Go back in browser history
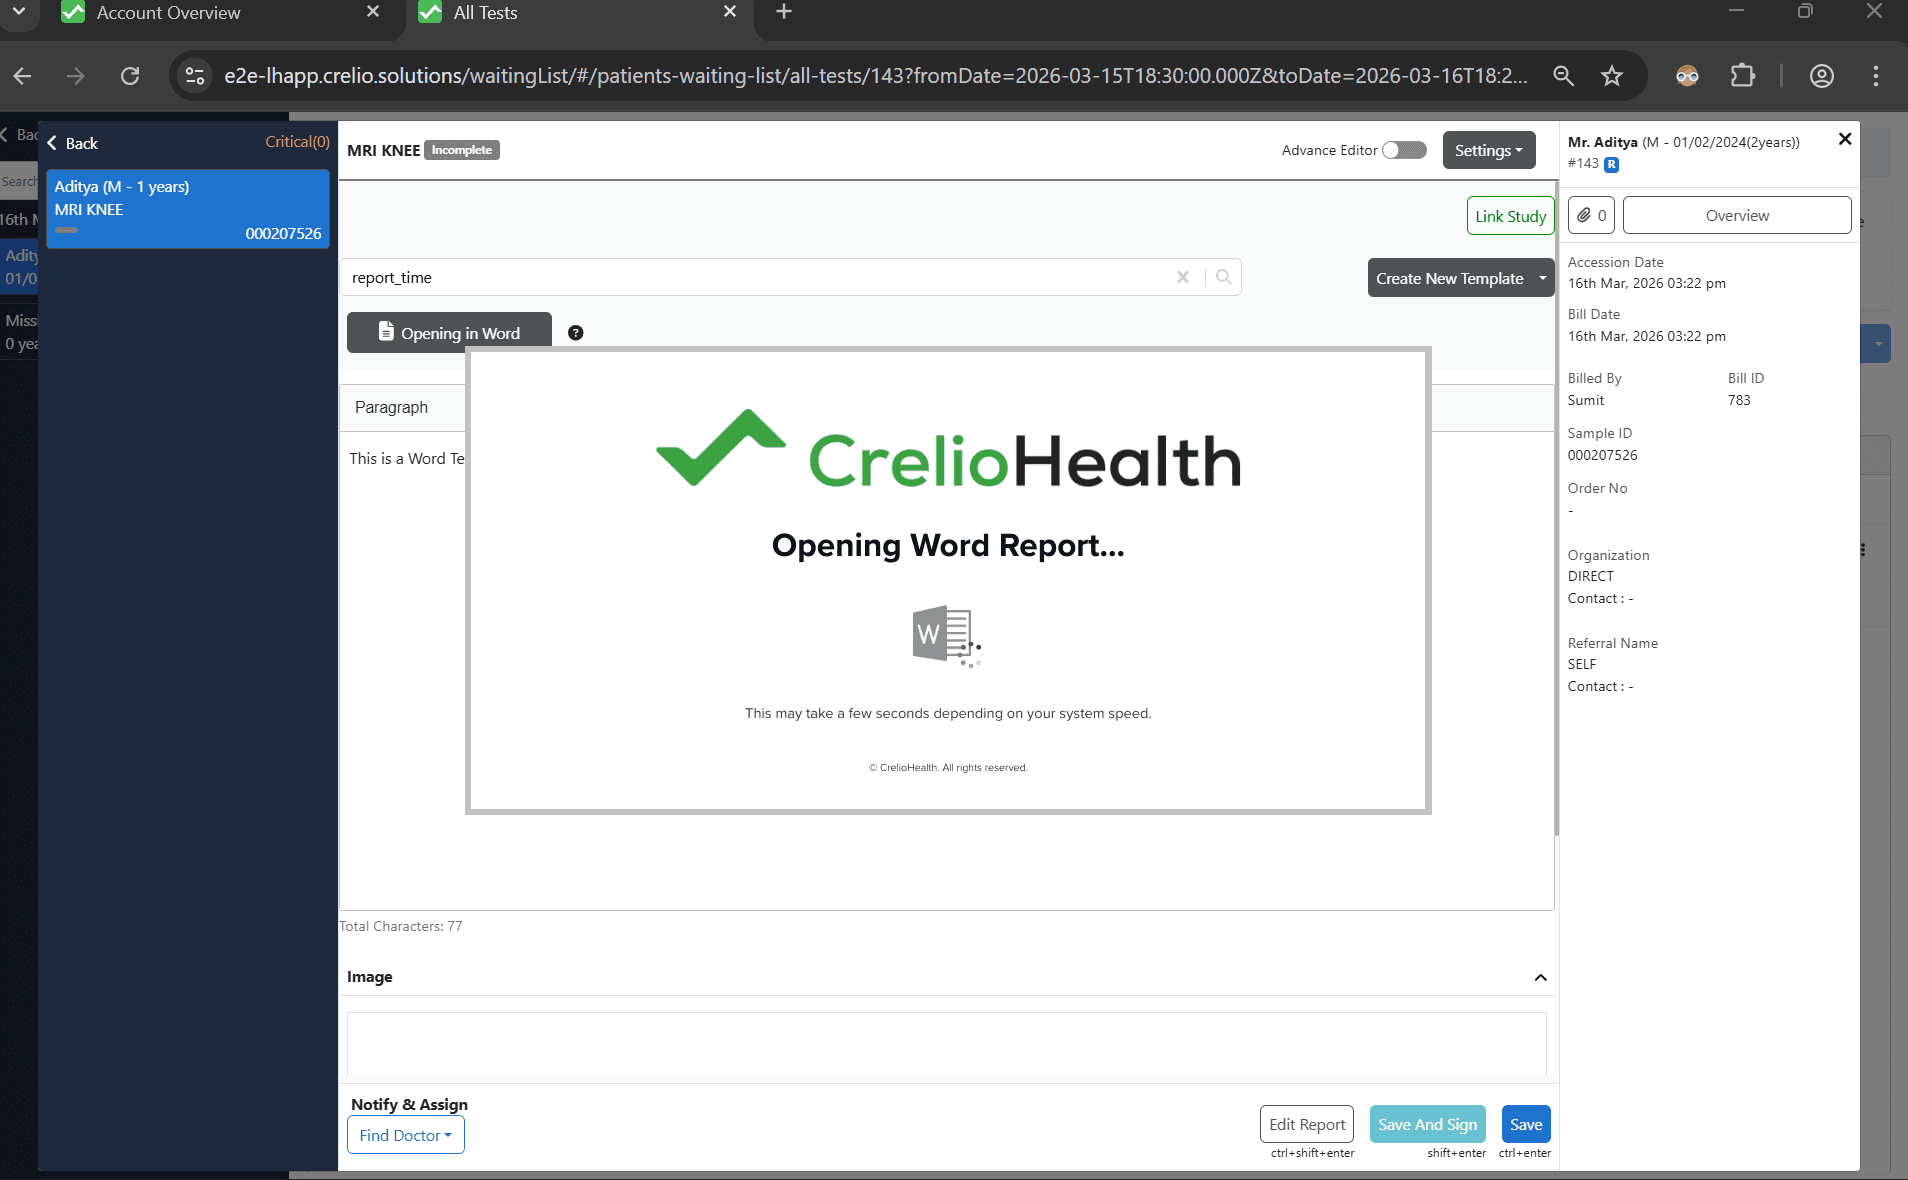 pyautogui.click(x=23, y=76)
